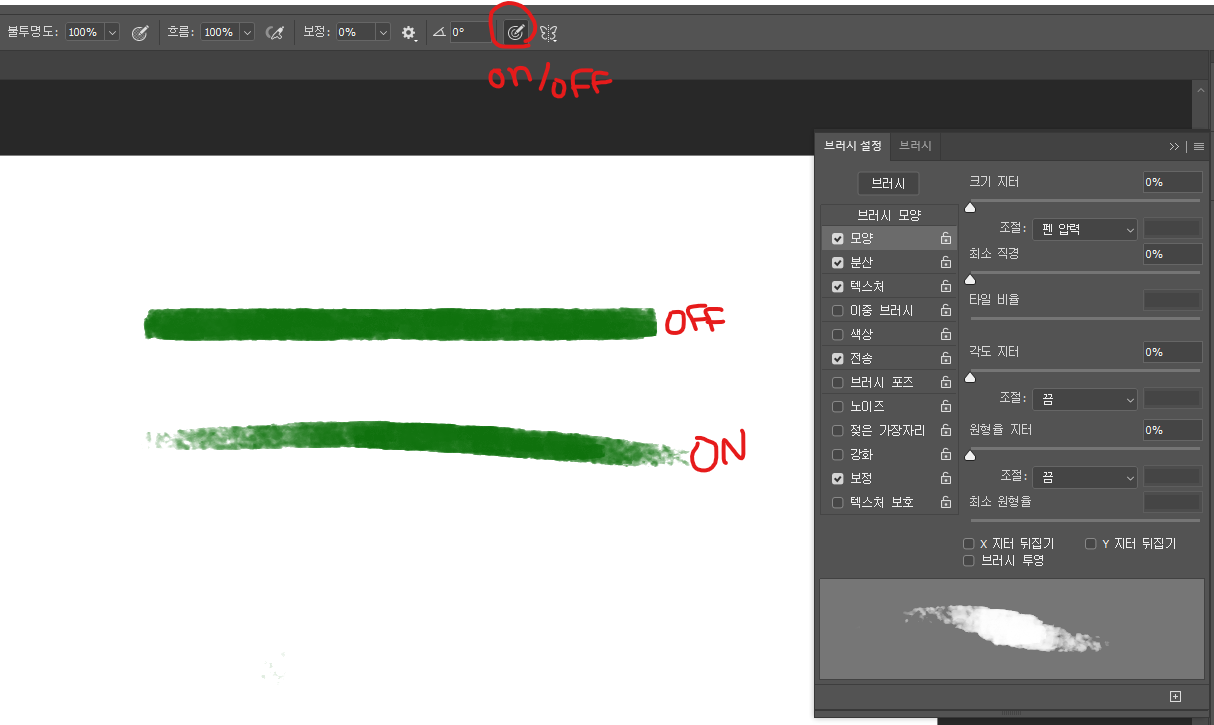This screenshot has height=725, width=1214.
Task: Collapse panel with the >> icon
Action: 1174,146
